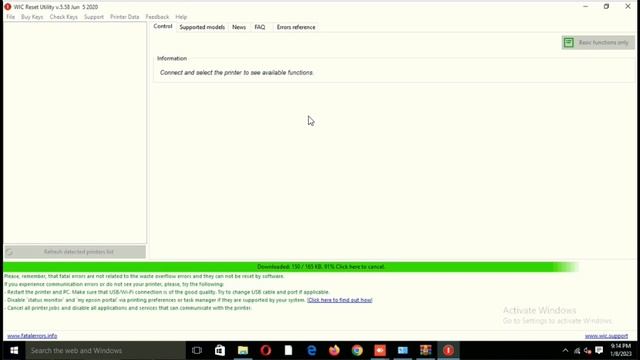This screenshot has width=640, height=360.
Task: Switch to the Supported models tab
Action: (202, 27)
